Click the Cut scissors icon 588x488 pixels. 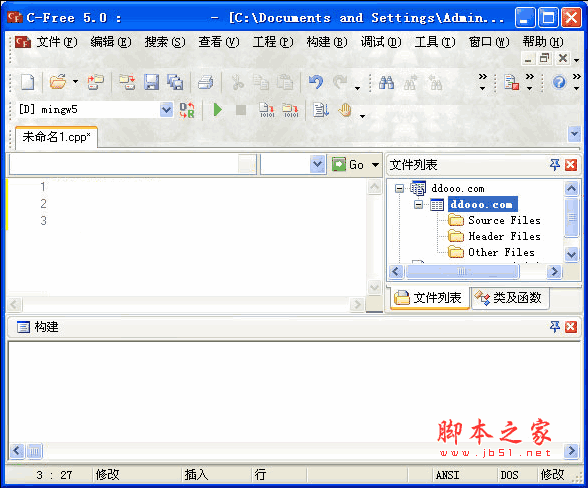pyautogui.click(x=237, y=82)
